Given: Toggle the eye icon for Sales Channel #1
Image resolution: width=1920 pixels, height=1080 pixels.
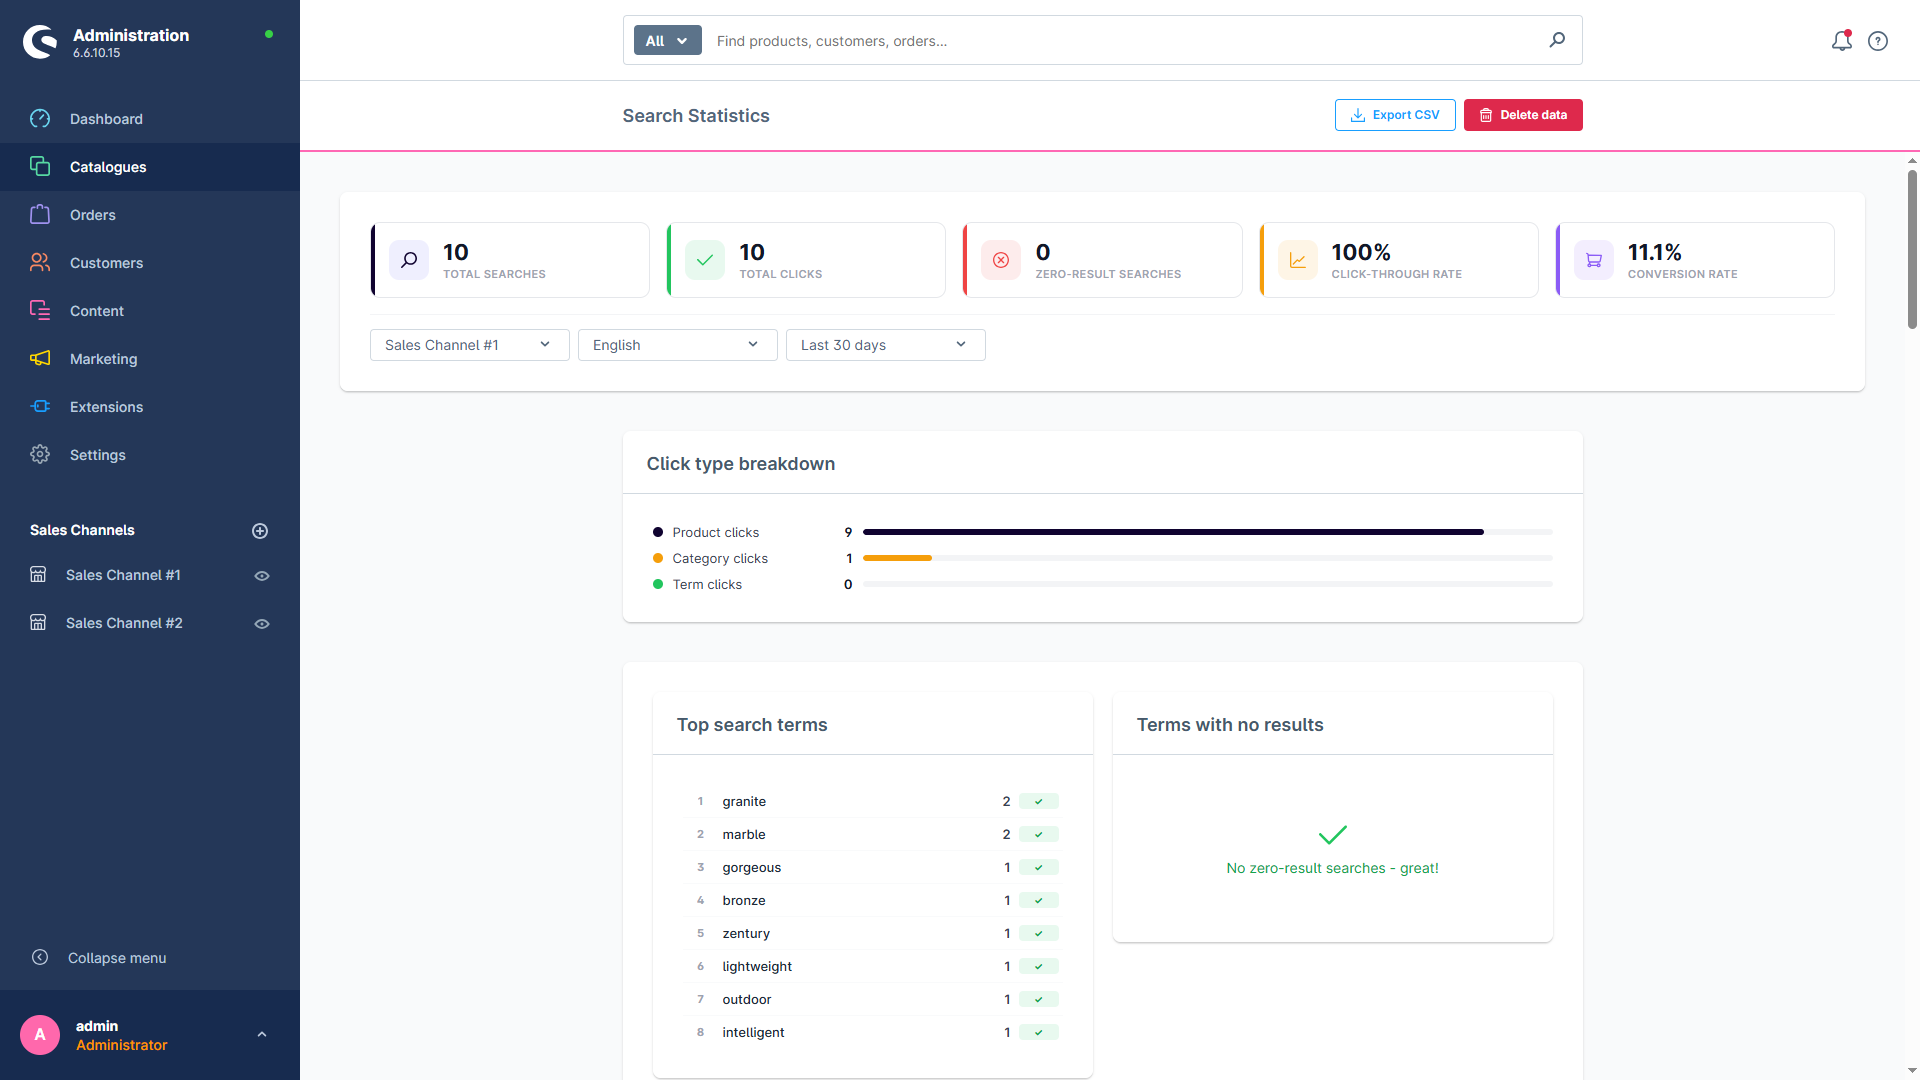Looking at the screenshot, I should tap(262, 576).
